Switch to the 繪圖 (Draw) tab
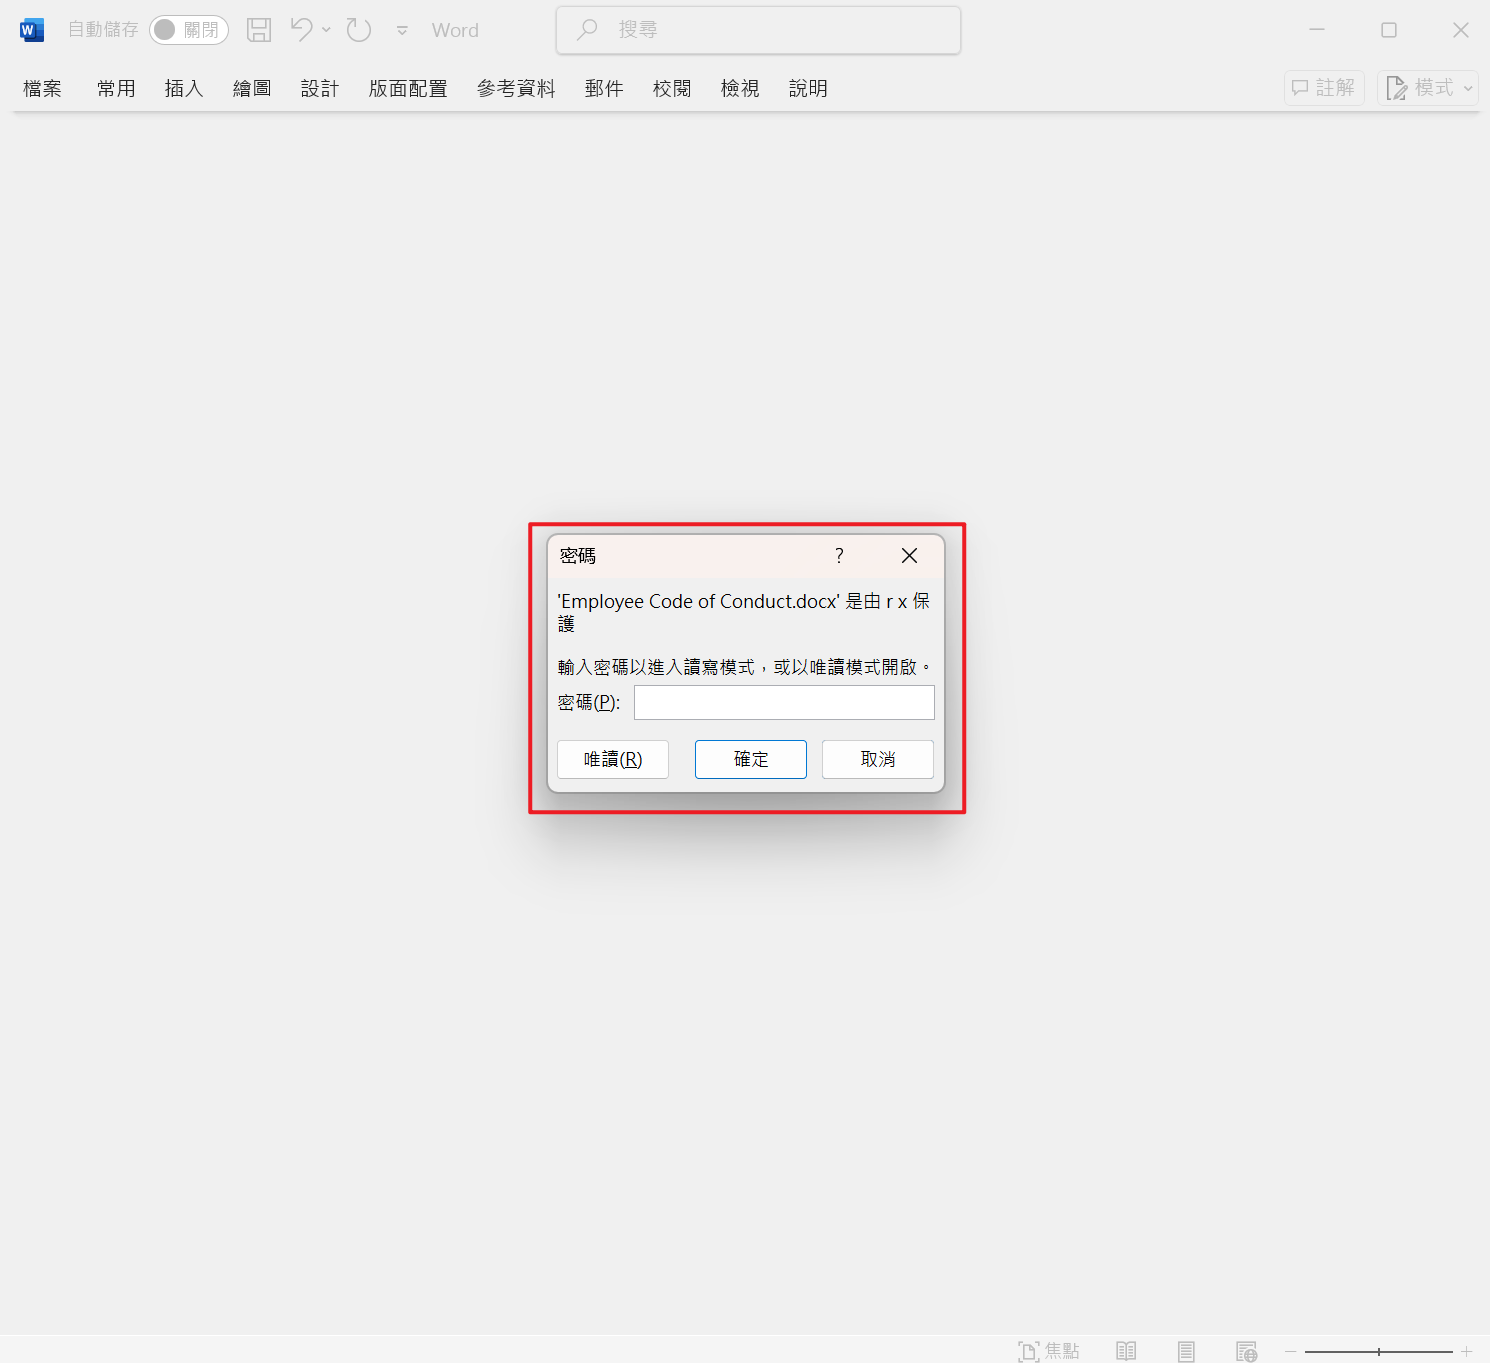1490x1363 pixels. tap(252, 89)
